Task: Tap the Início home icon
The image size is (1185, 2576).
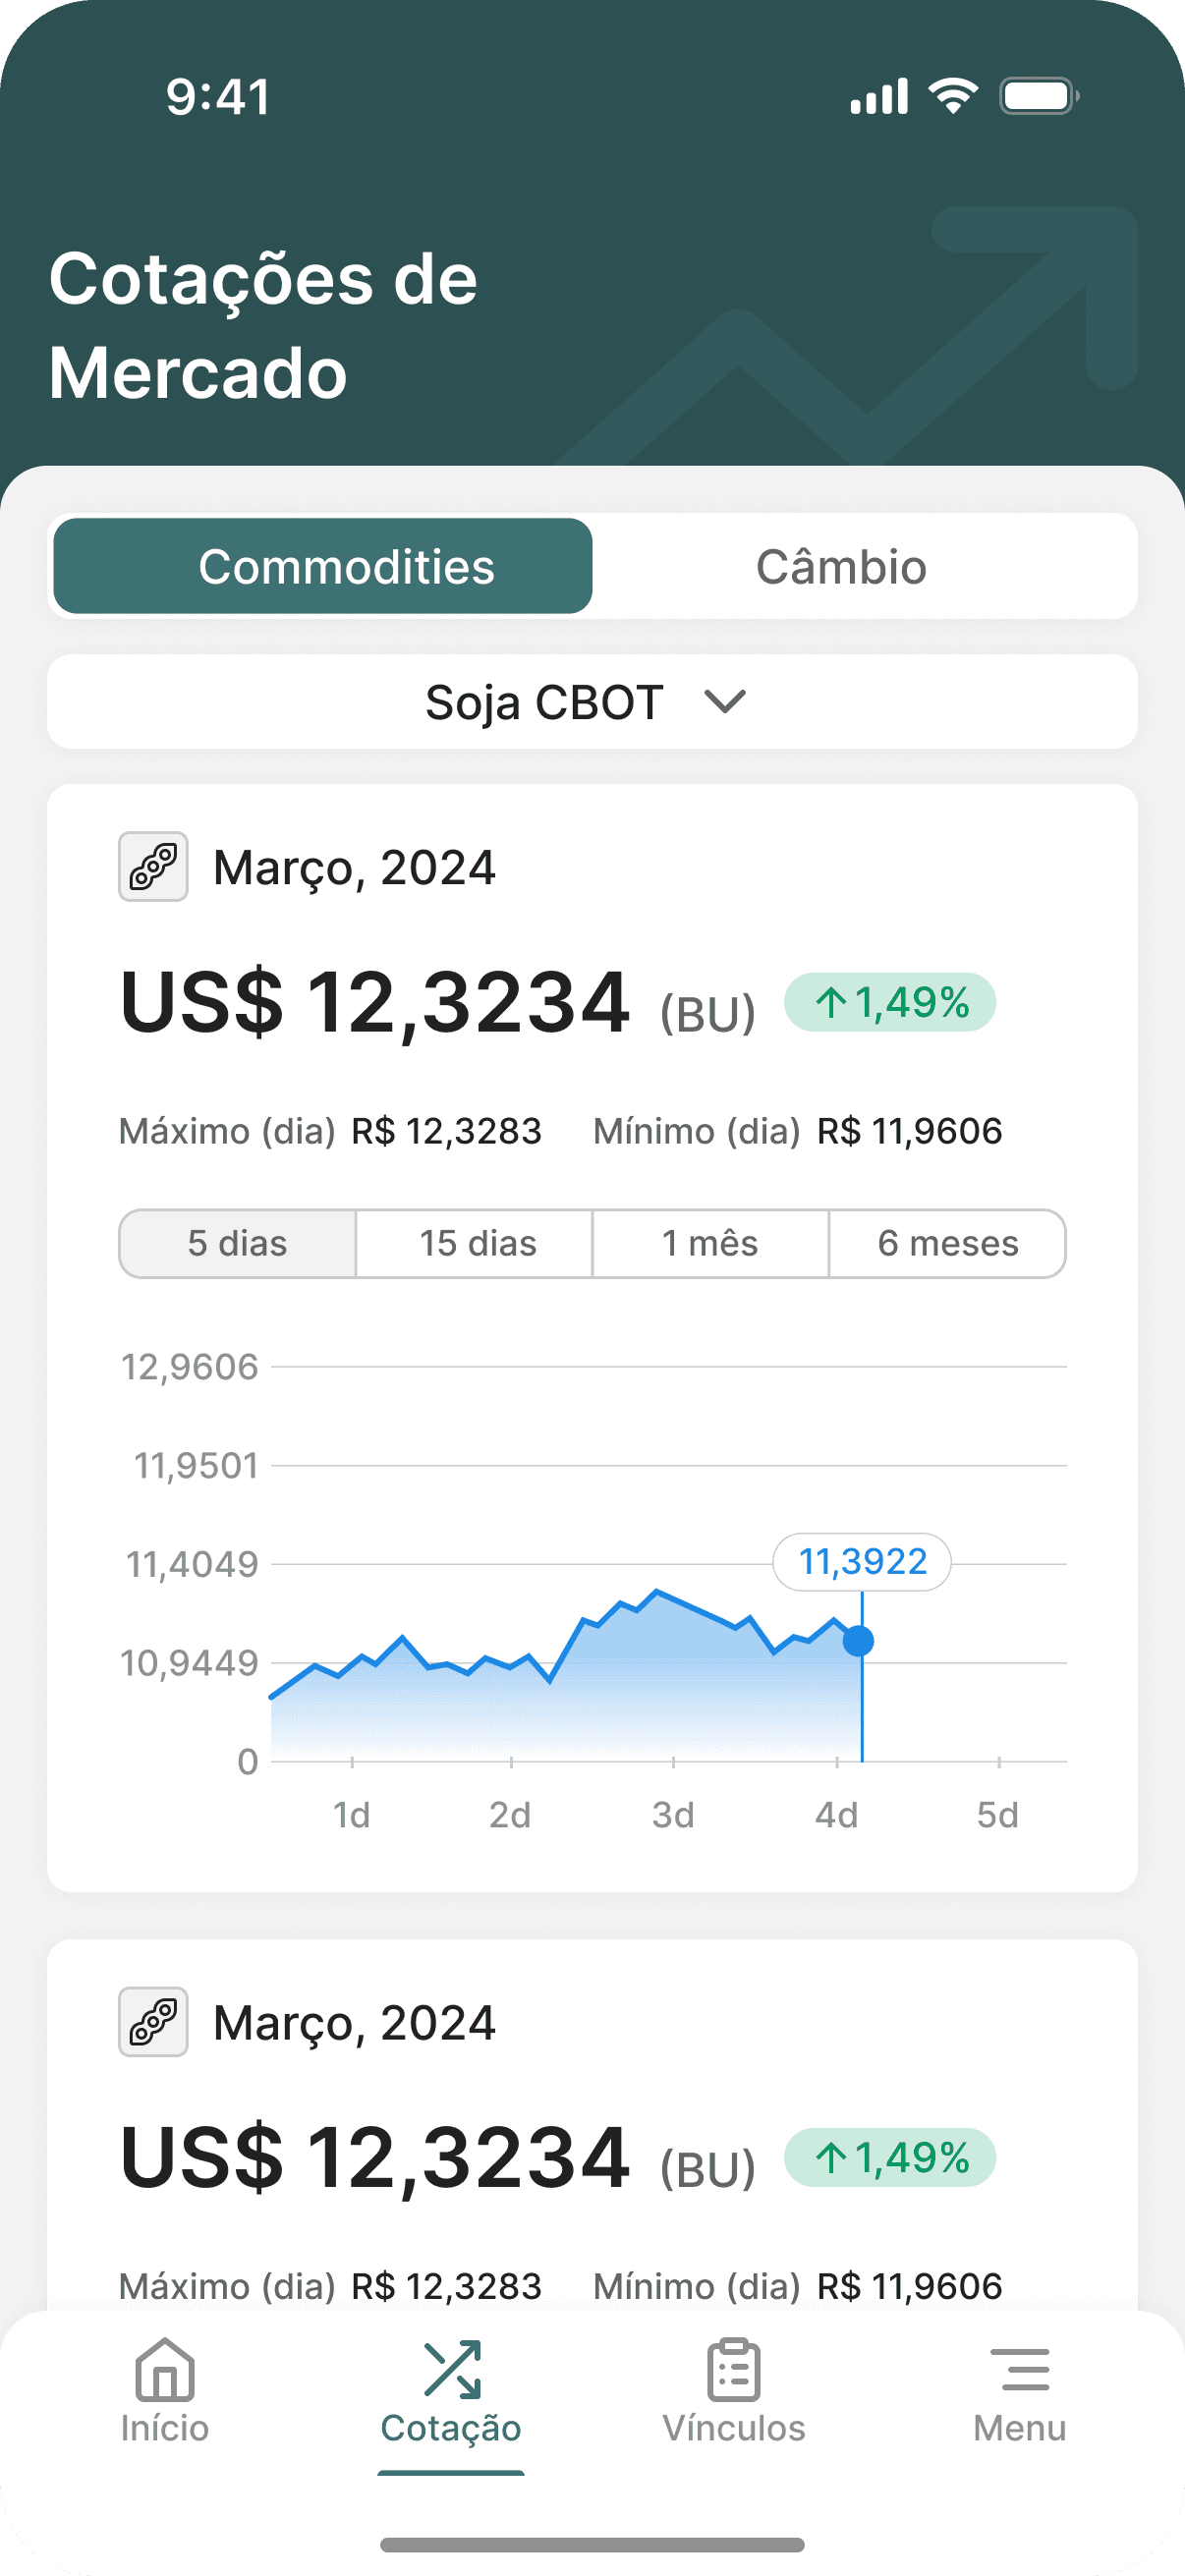Action: (164, 2369)
